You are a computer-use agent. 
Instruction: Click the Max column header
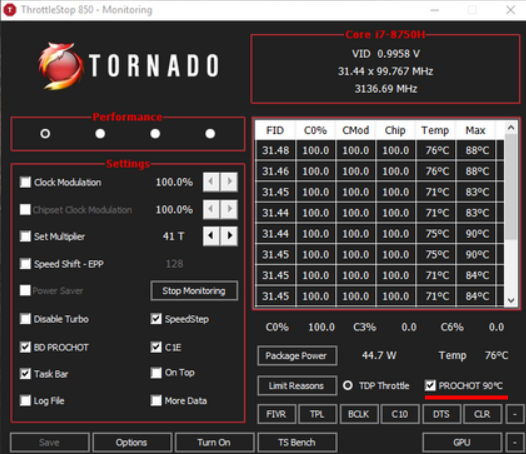475,130
